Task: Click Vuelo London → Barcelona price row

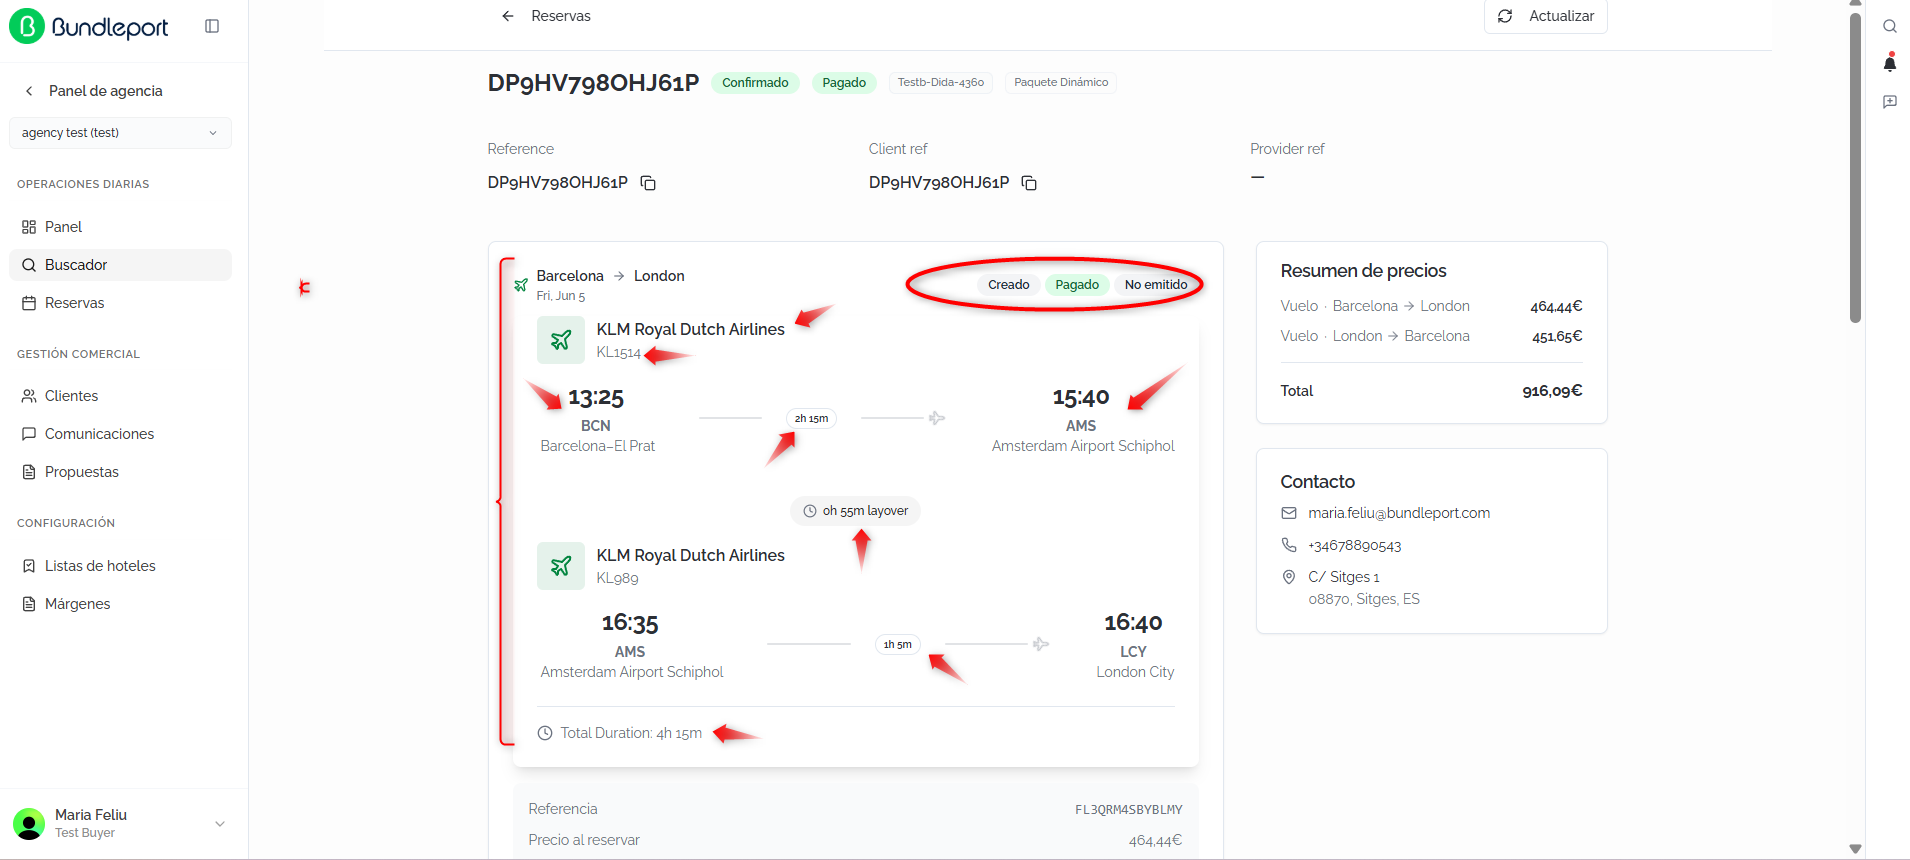Action: pos(1431,336)
